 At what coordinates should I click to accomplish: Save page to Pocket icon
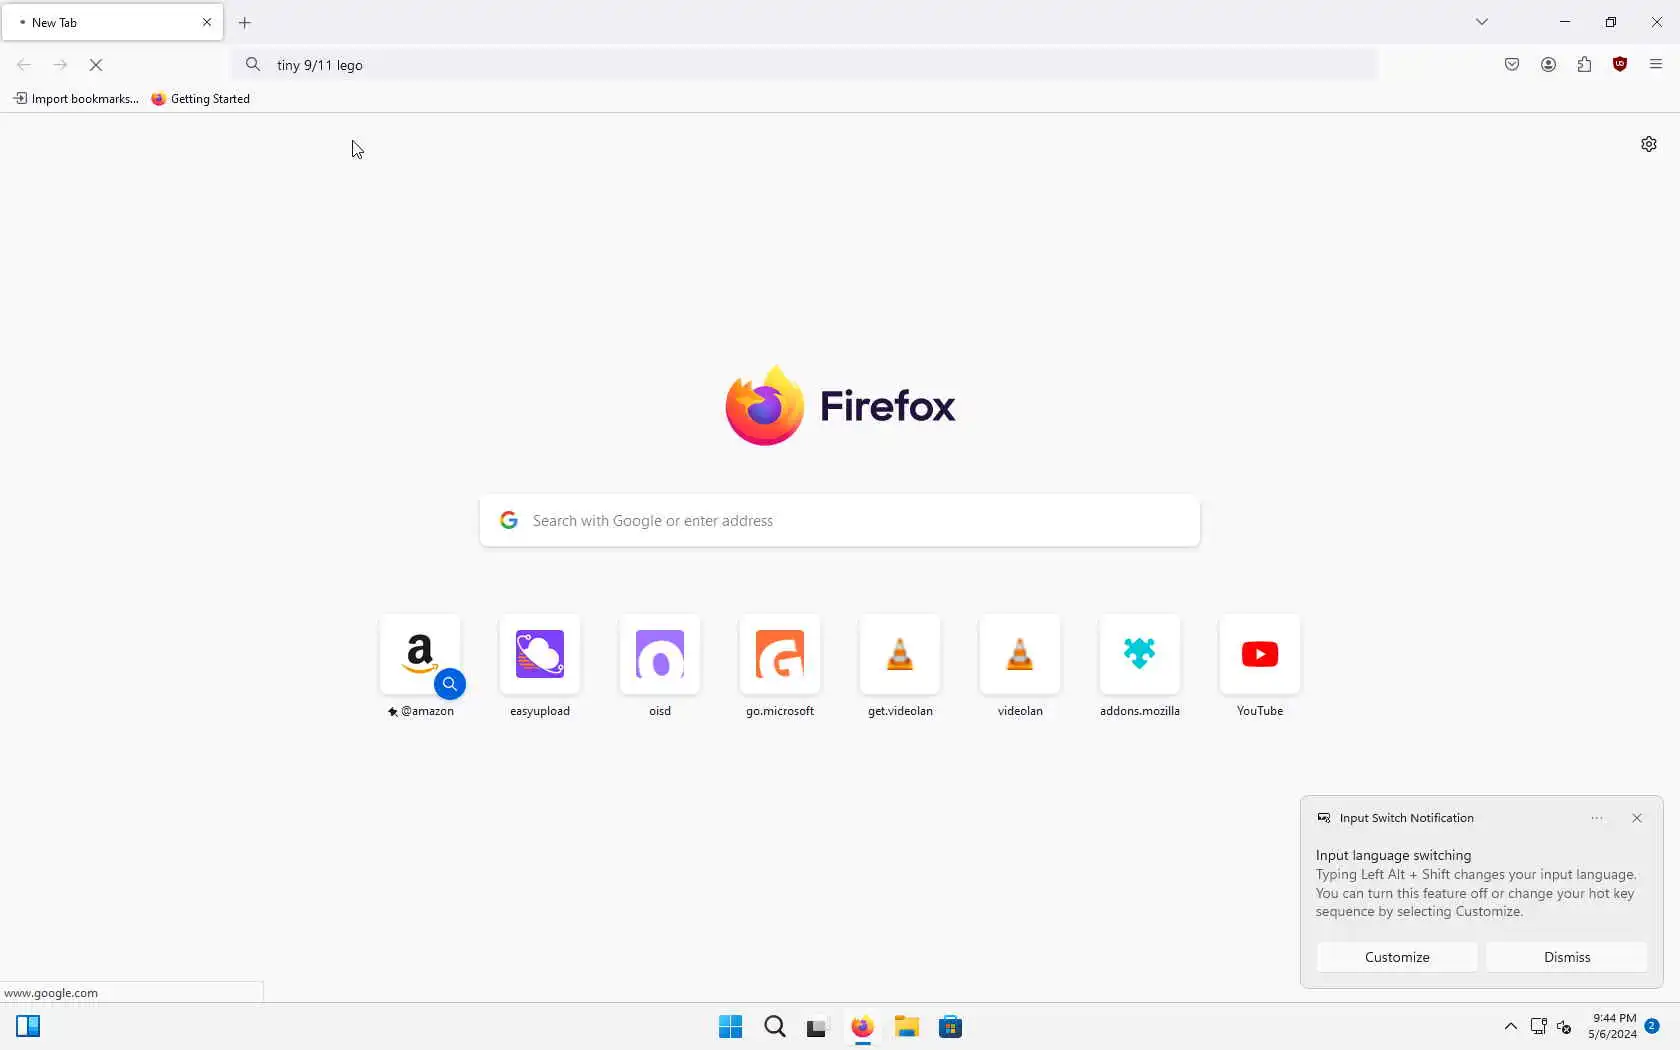(1512, 65)
